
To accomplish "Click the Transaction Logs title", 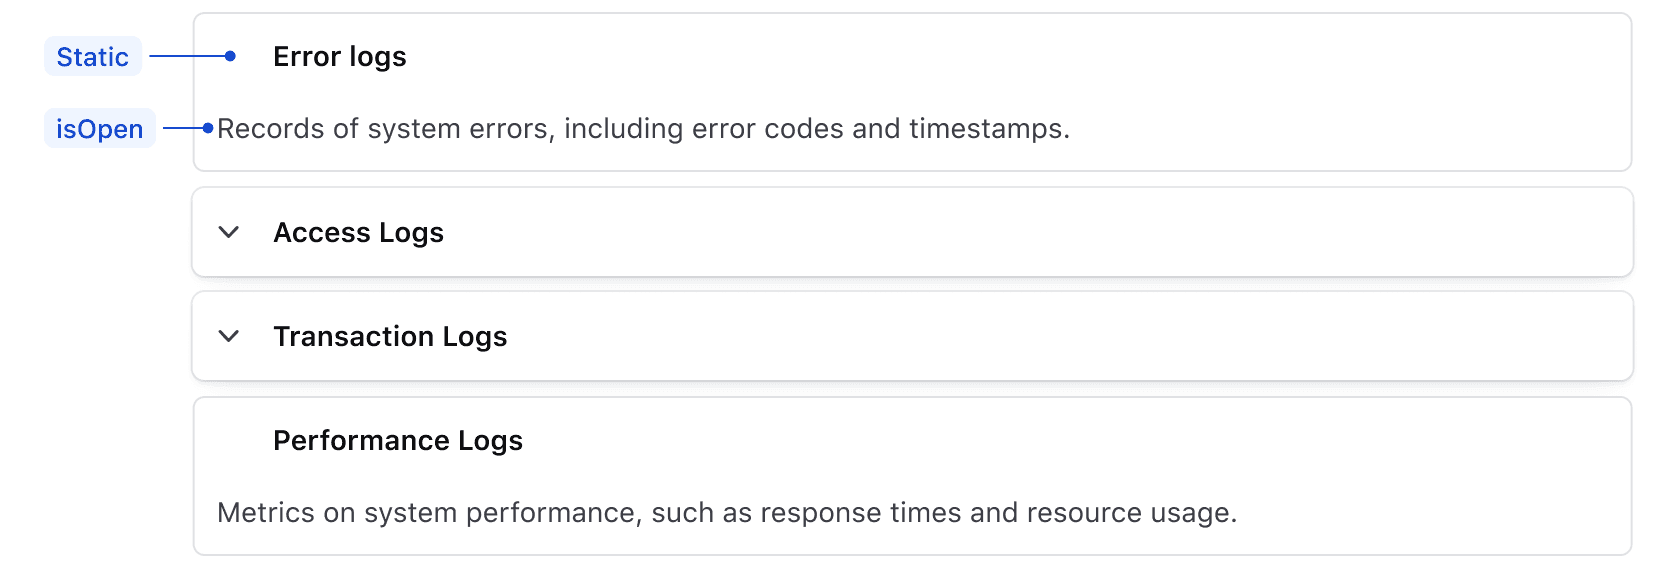I will [390, 336].
